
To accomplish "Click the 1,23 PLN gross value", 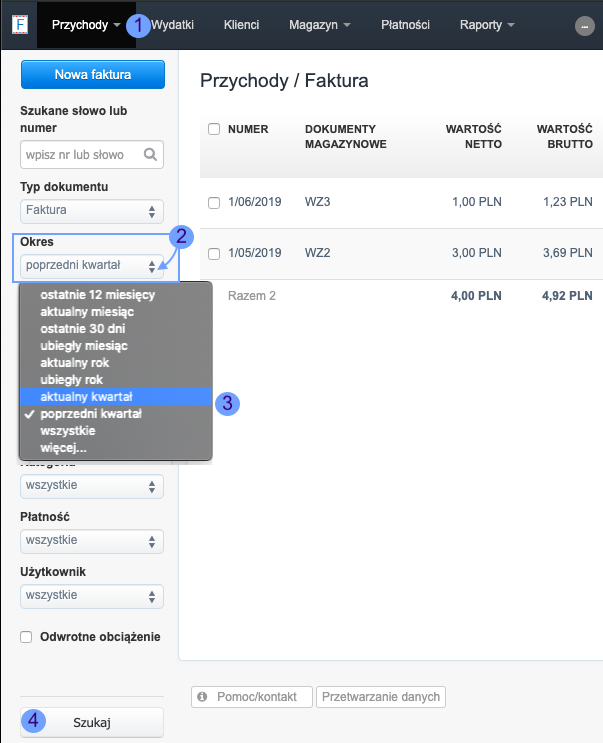I will pos(567,202).
